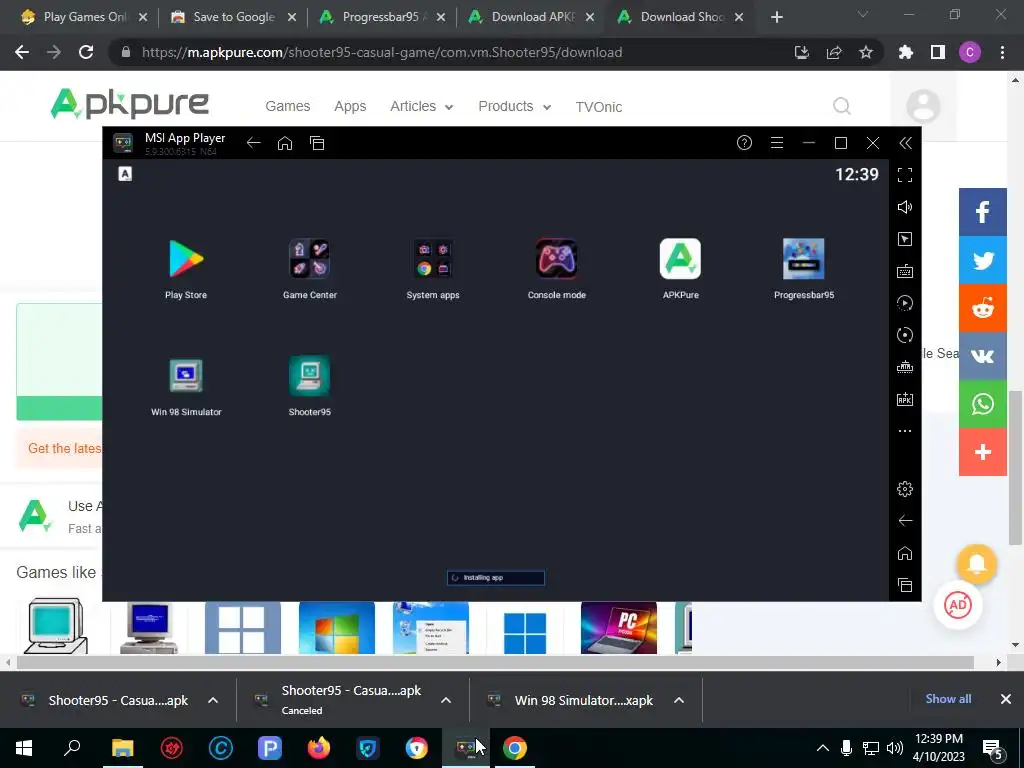Click the cursor lock sidebar icon
Viewport: 1024px width, 768px height.
coord(904,239)
